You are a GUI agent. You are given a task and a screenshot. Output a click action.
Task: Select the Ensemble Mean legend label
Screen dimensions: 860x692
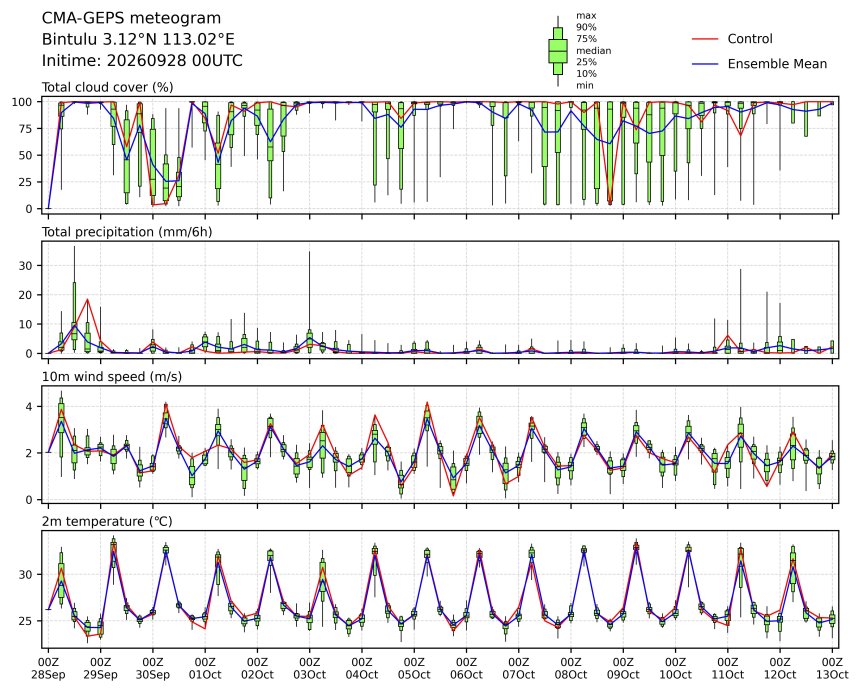777,64
